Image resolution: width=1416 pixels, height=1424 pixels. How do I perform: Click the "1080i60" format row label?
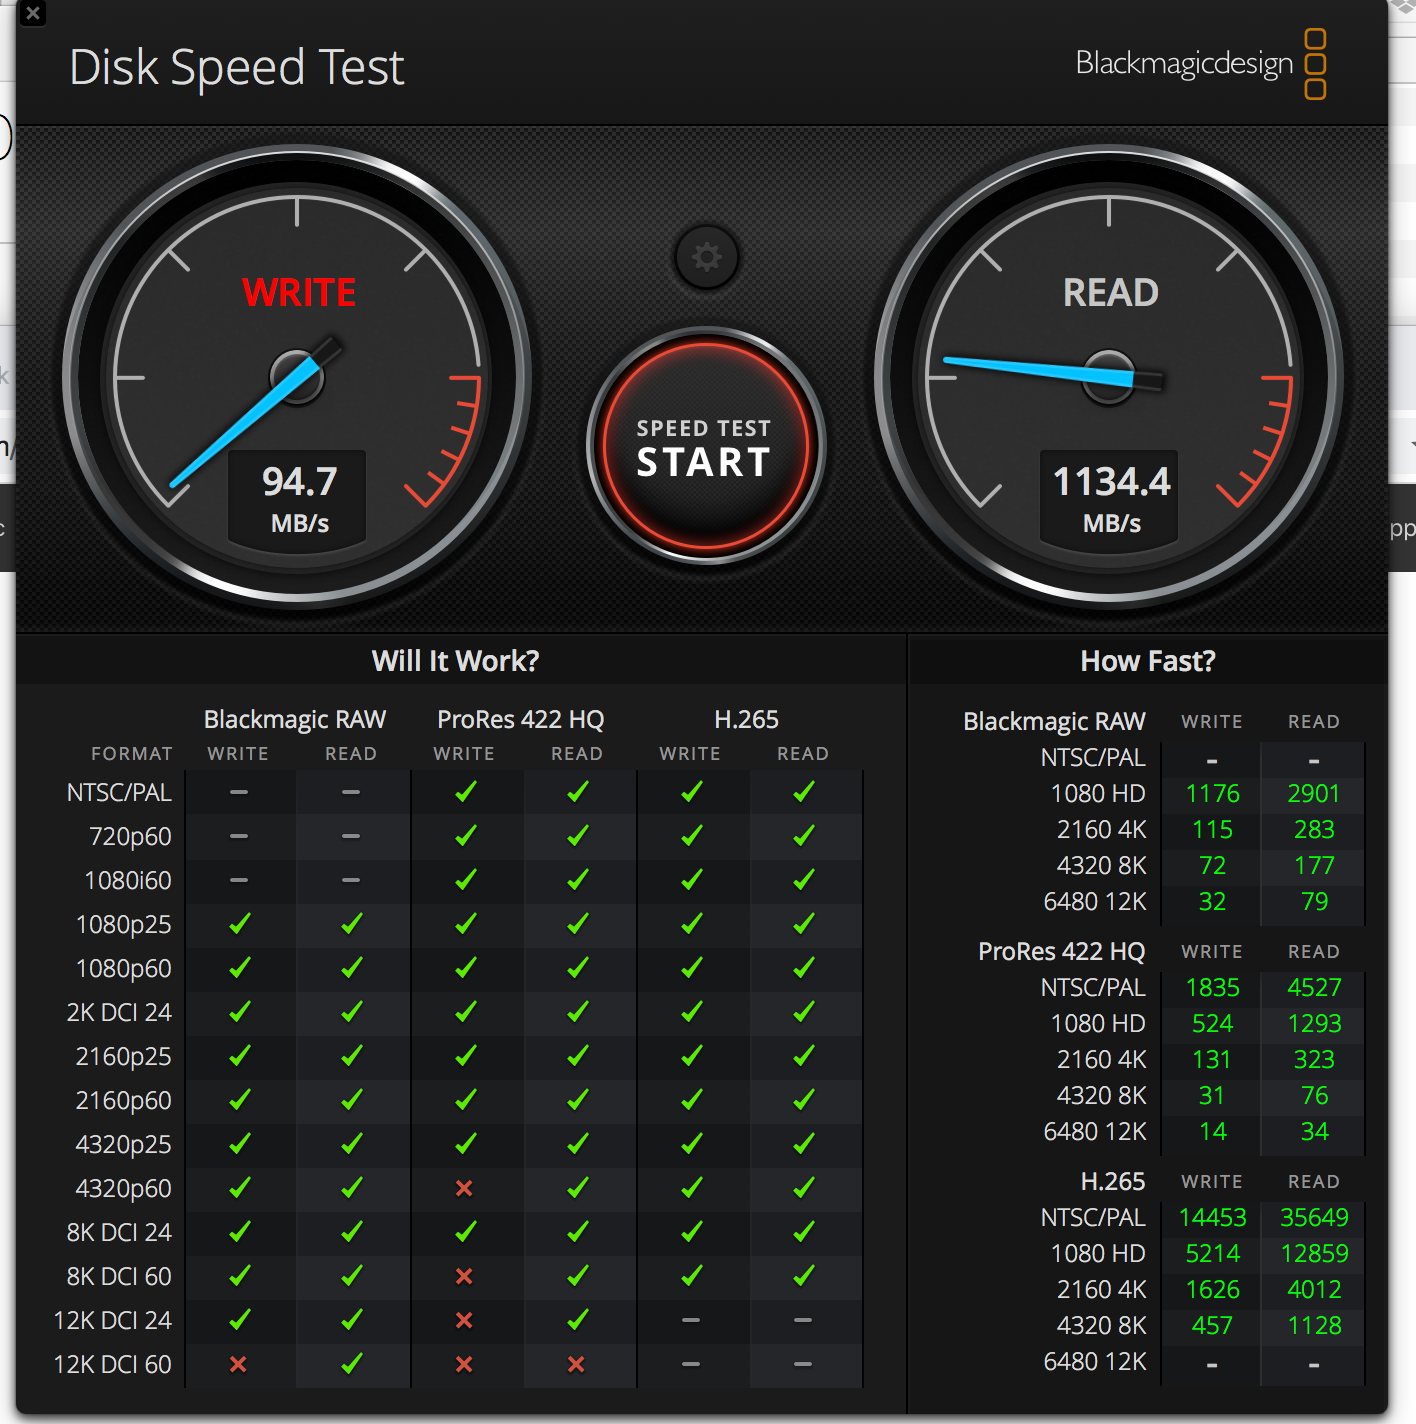point(128,880)
